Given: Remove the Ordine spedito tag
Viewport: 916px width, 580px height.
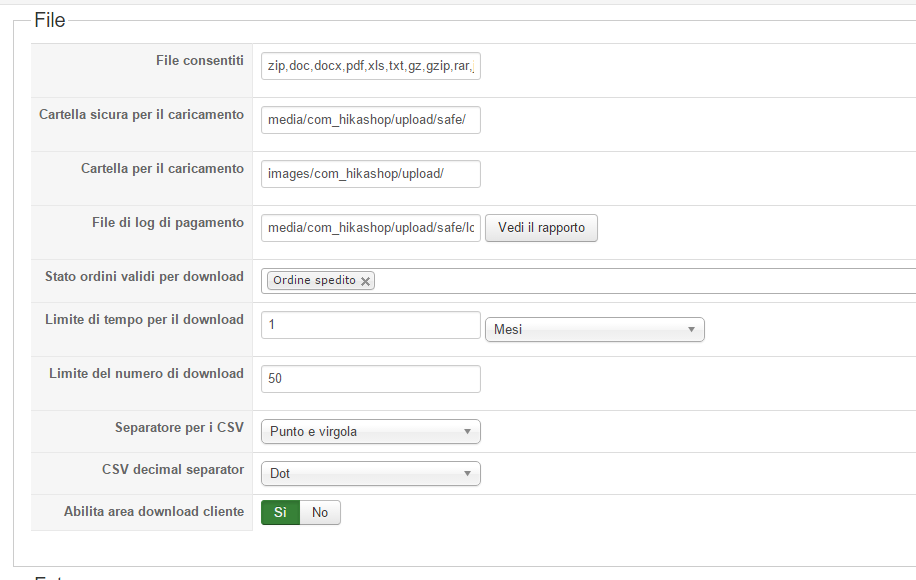Looking at the screenshot, I should [x=366, y=281].
